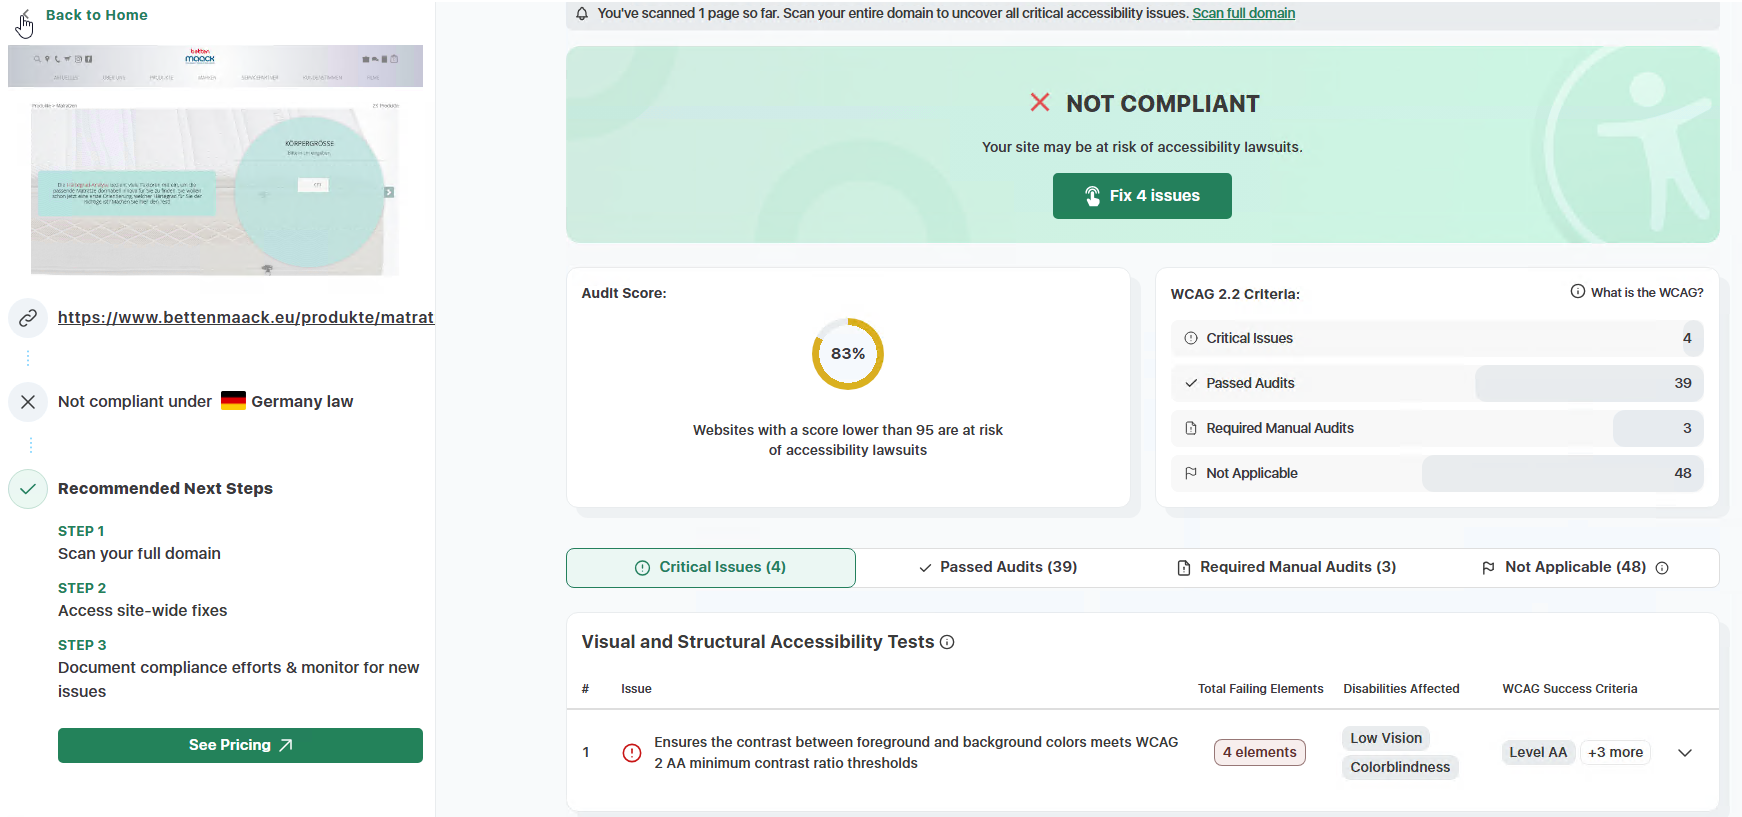1742x817 pixels.
Task: Open the Required Manual Audits (3) tab
Action: [x=1286, y=567]
